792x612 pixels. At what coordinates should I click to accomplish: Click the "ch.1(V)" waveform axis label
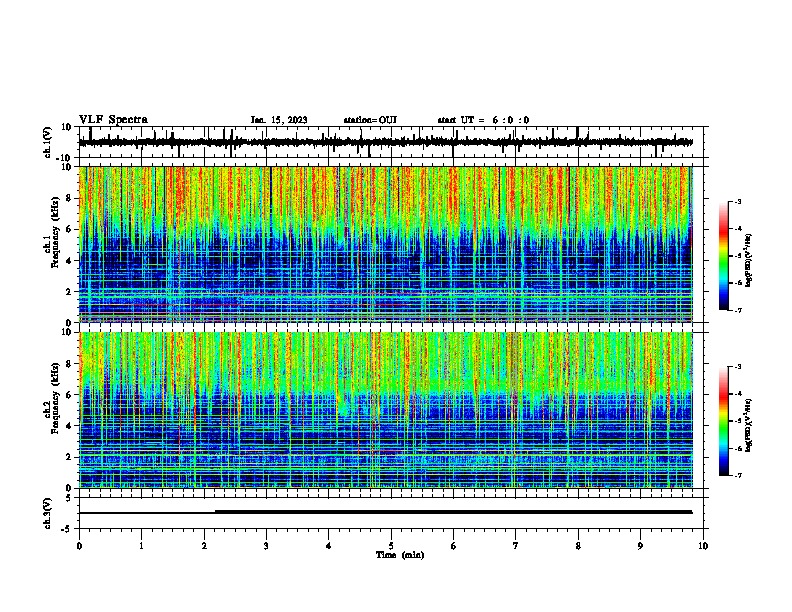click(48, 142)
